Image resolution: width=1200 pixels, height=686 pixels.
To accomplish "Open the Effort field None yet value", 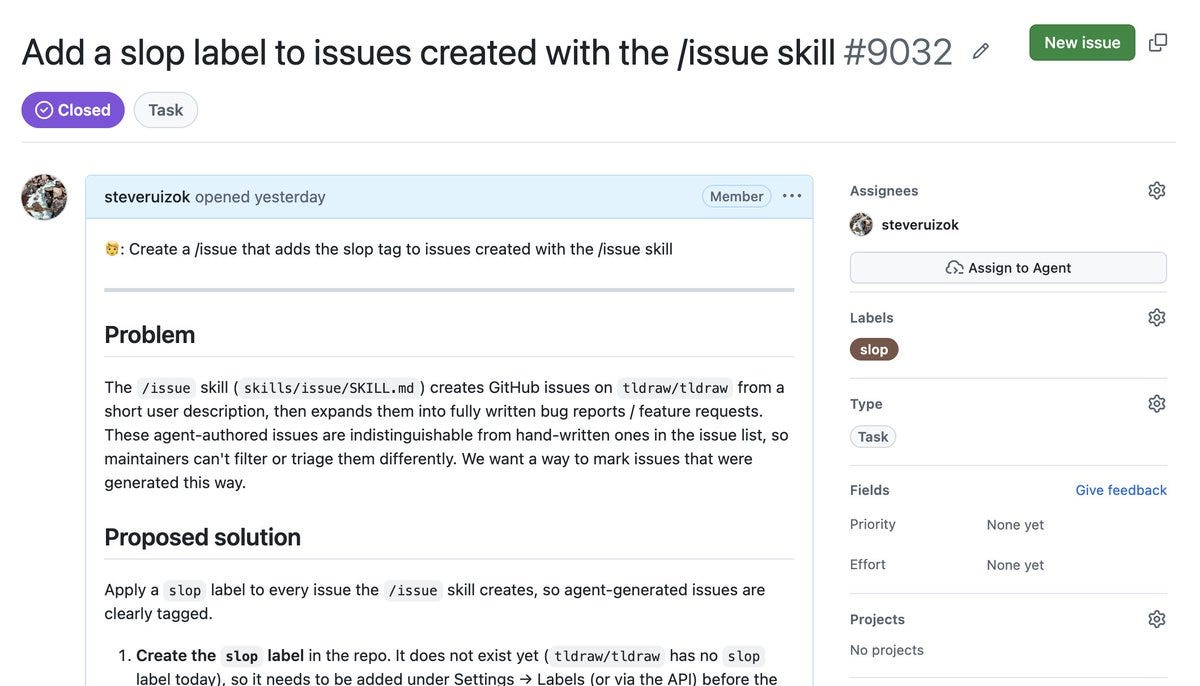I will 1015,564.
